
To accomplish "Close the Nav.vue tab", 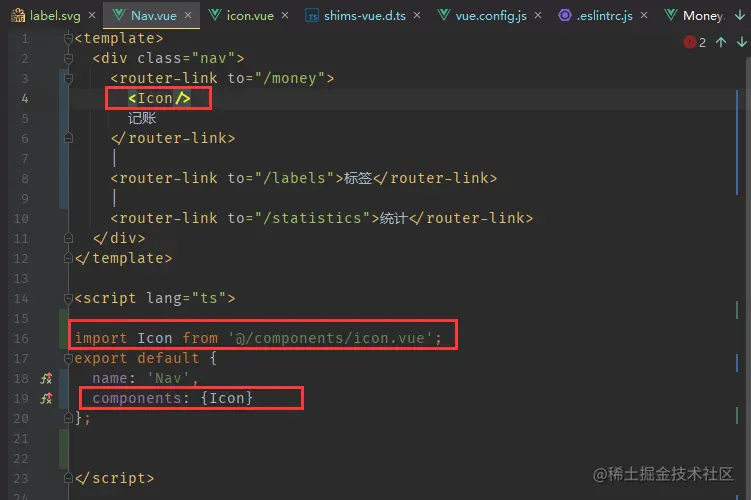I will (x=188, y=15).
